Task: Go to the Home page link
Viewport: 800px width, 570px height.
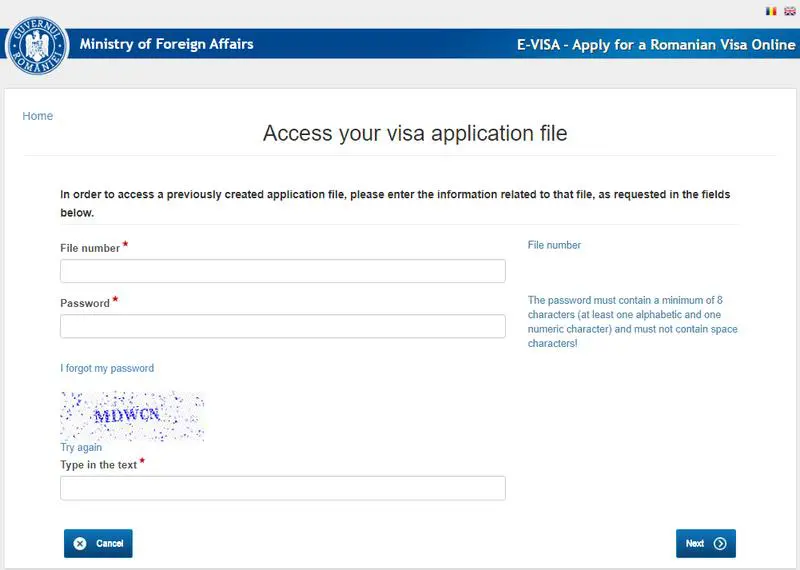Action: point(38,116)
